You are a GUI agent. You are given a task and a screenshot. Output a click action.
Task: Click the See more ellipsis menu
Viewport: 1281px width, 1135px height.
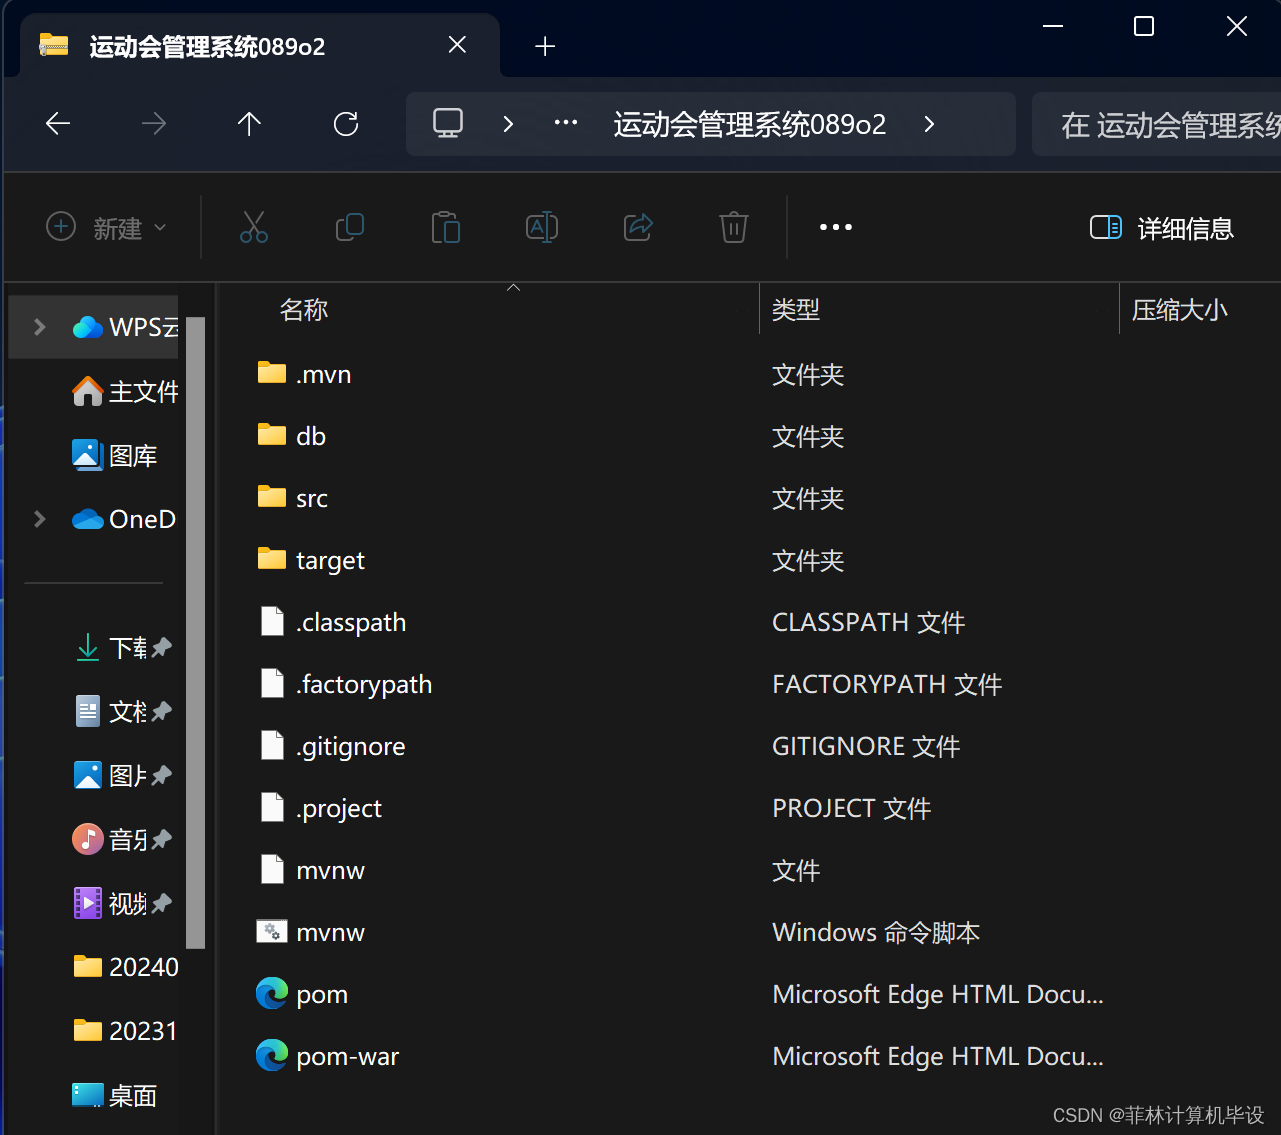836,227
